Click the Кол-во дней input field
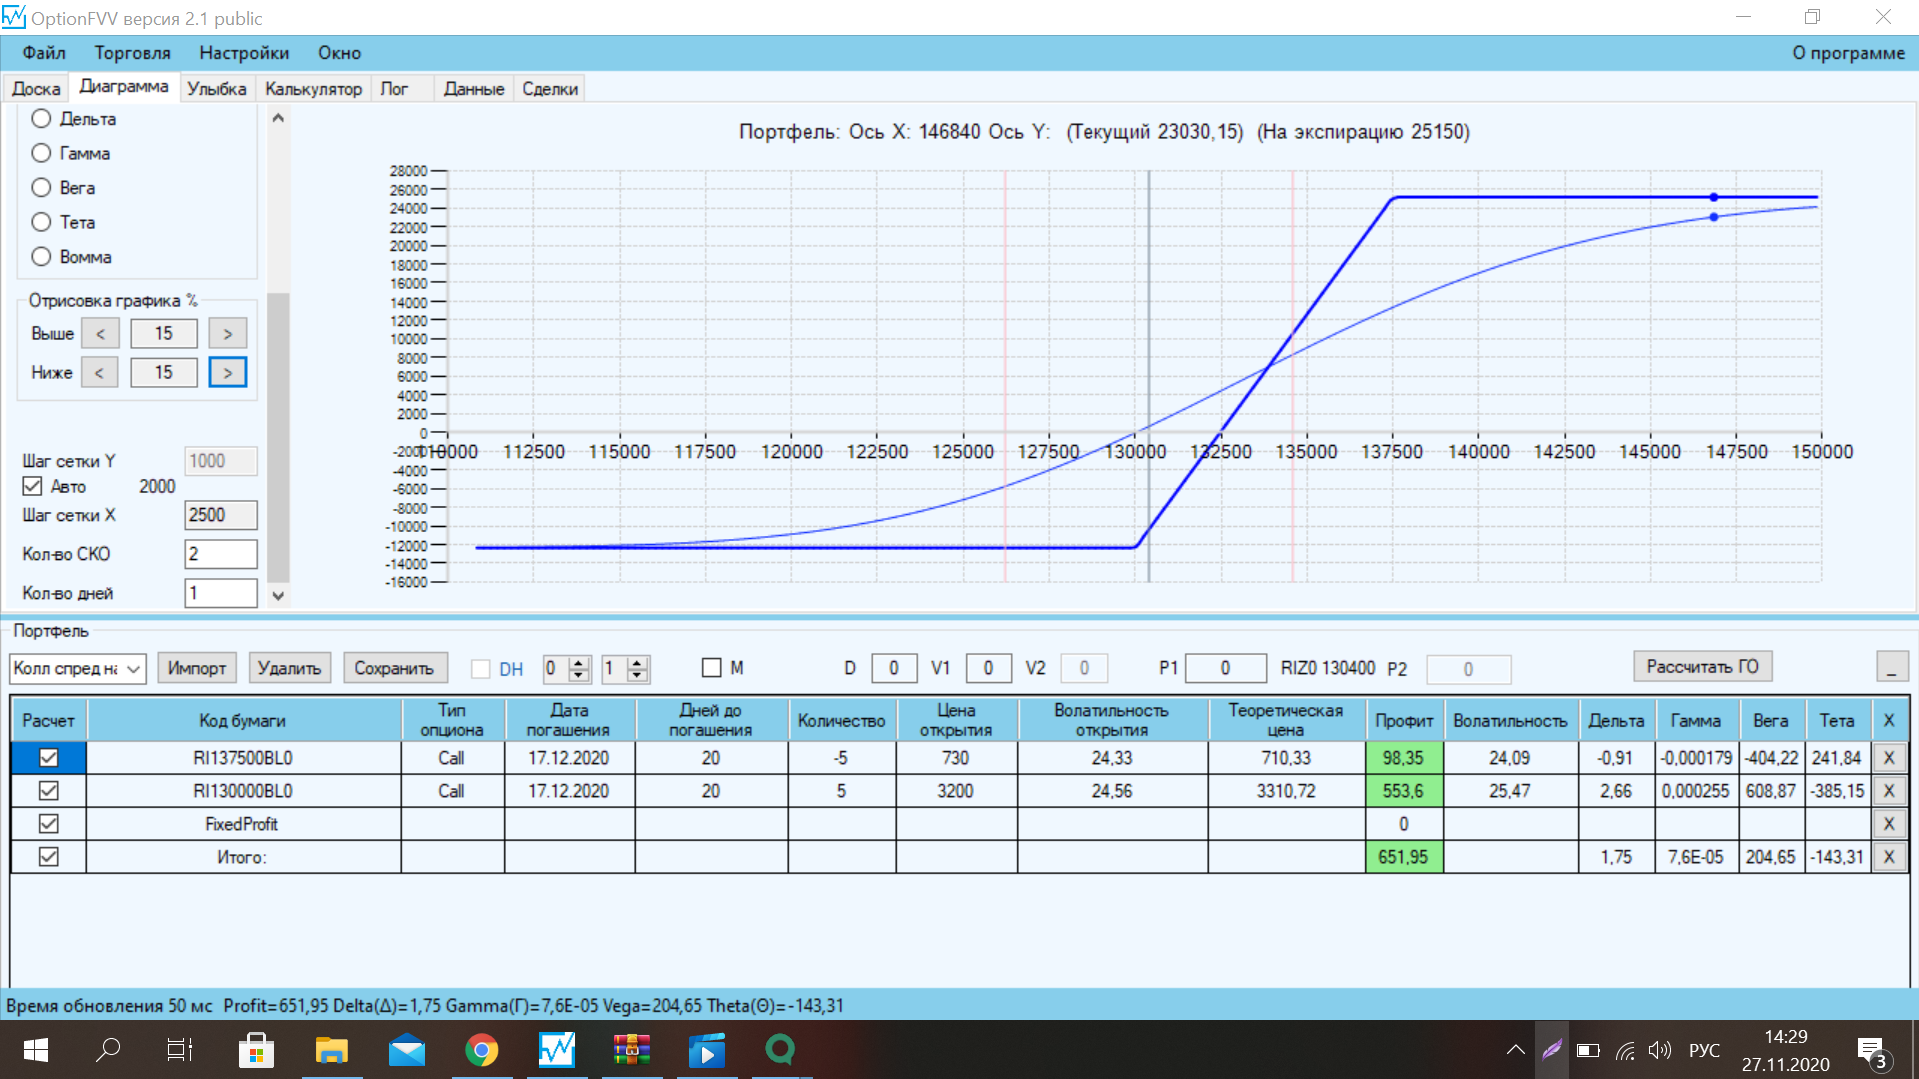The height and width of the screenshot is (1079, 1919). pyautogui.click(x=221, y=593)
